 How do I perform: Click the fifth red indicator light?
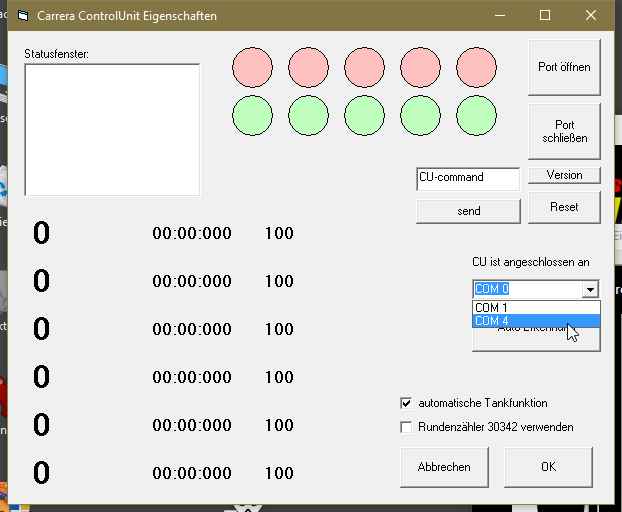point(476,67)
